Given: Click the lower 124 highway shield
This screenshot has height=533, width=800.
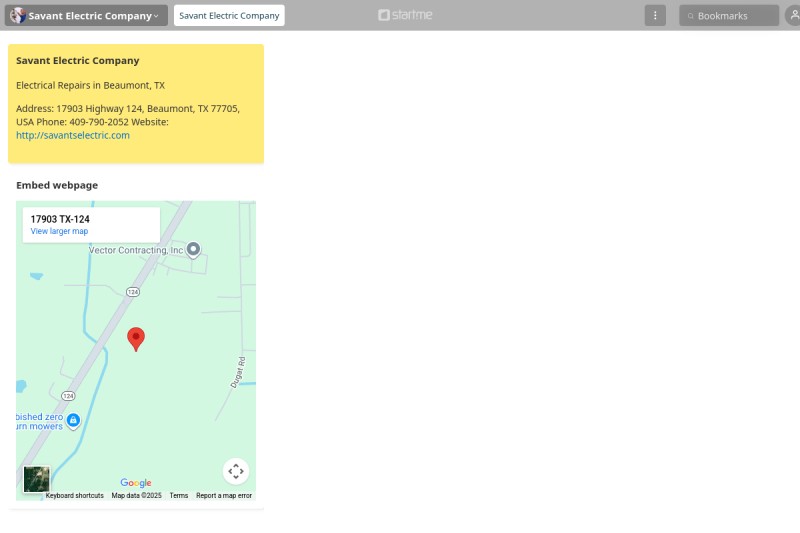Looking at the screenshot, I should (68, 396).
